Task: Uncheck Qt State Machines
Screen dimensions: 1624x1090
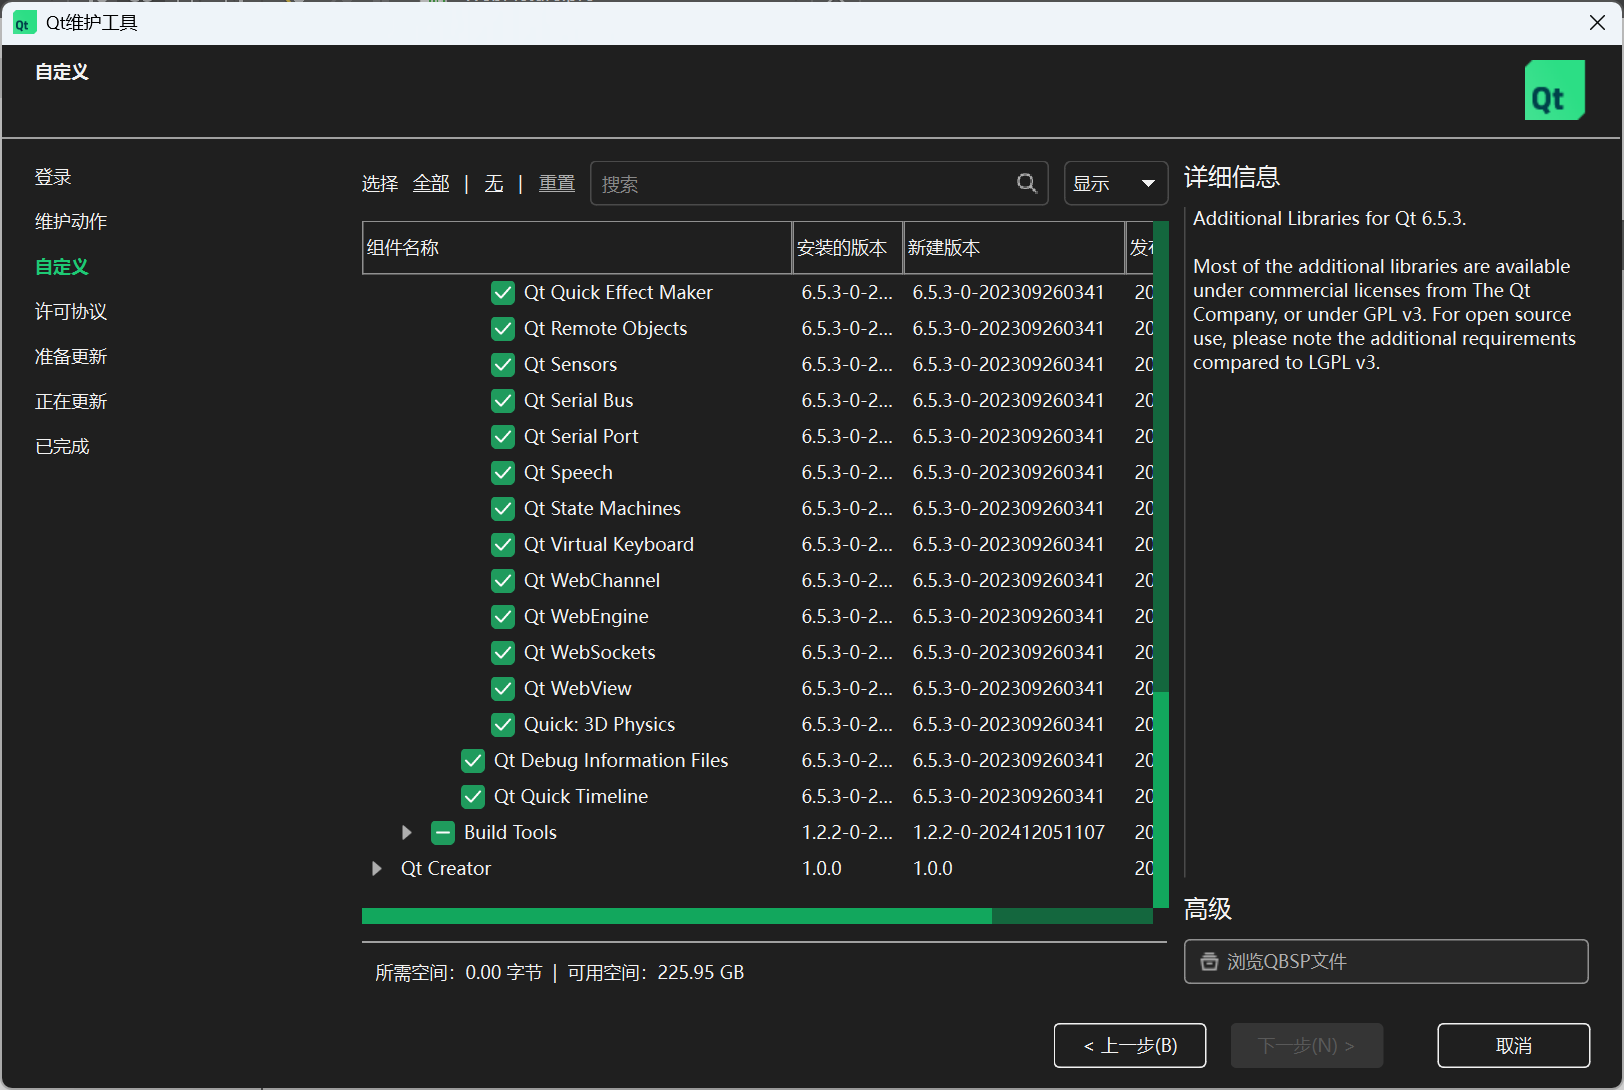Action: point(503,509)
